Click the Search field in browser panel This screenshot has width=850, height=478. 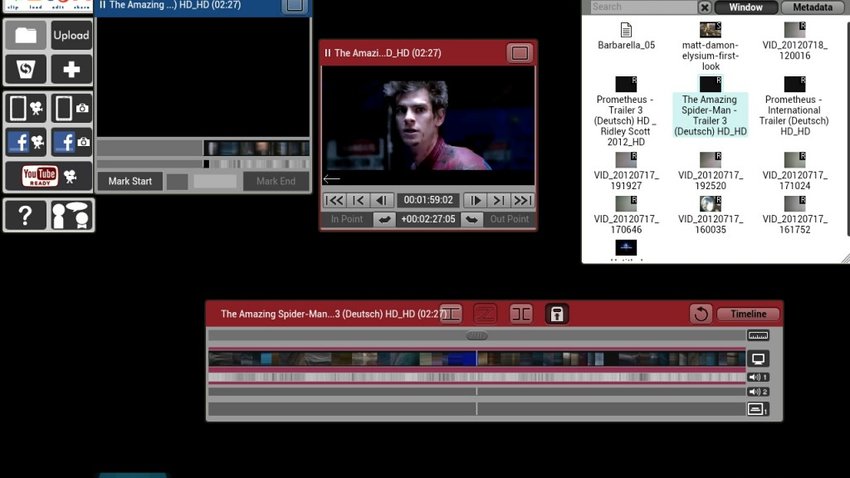pos(643,7)
